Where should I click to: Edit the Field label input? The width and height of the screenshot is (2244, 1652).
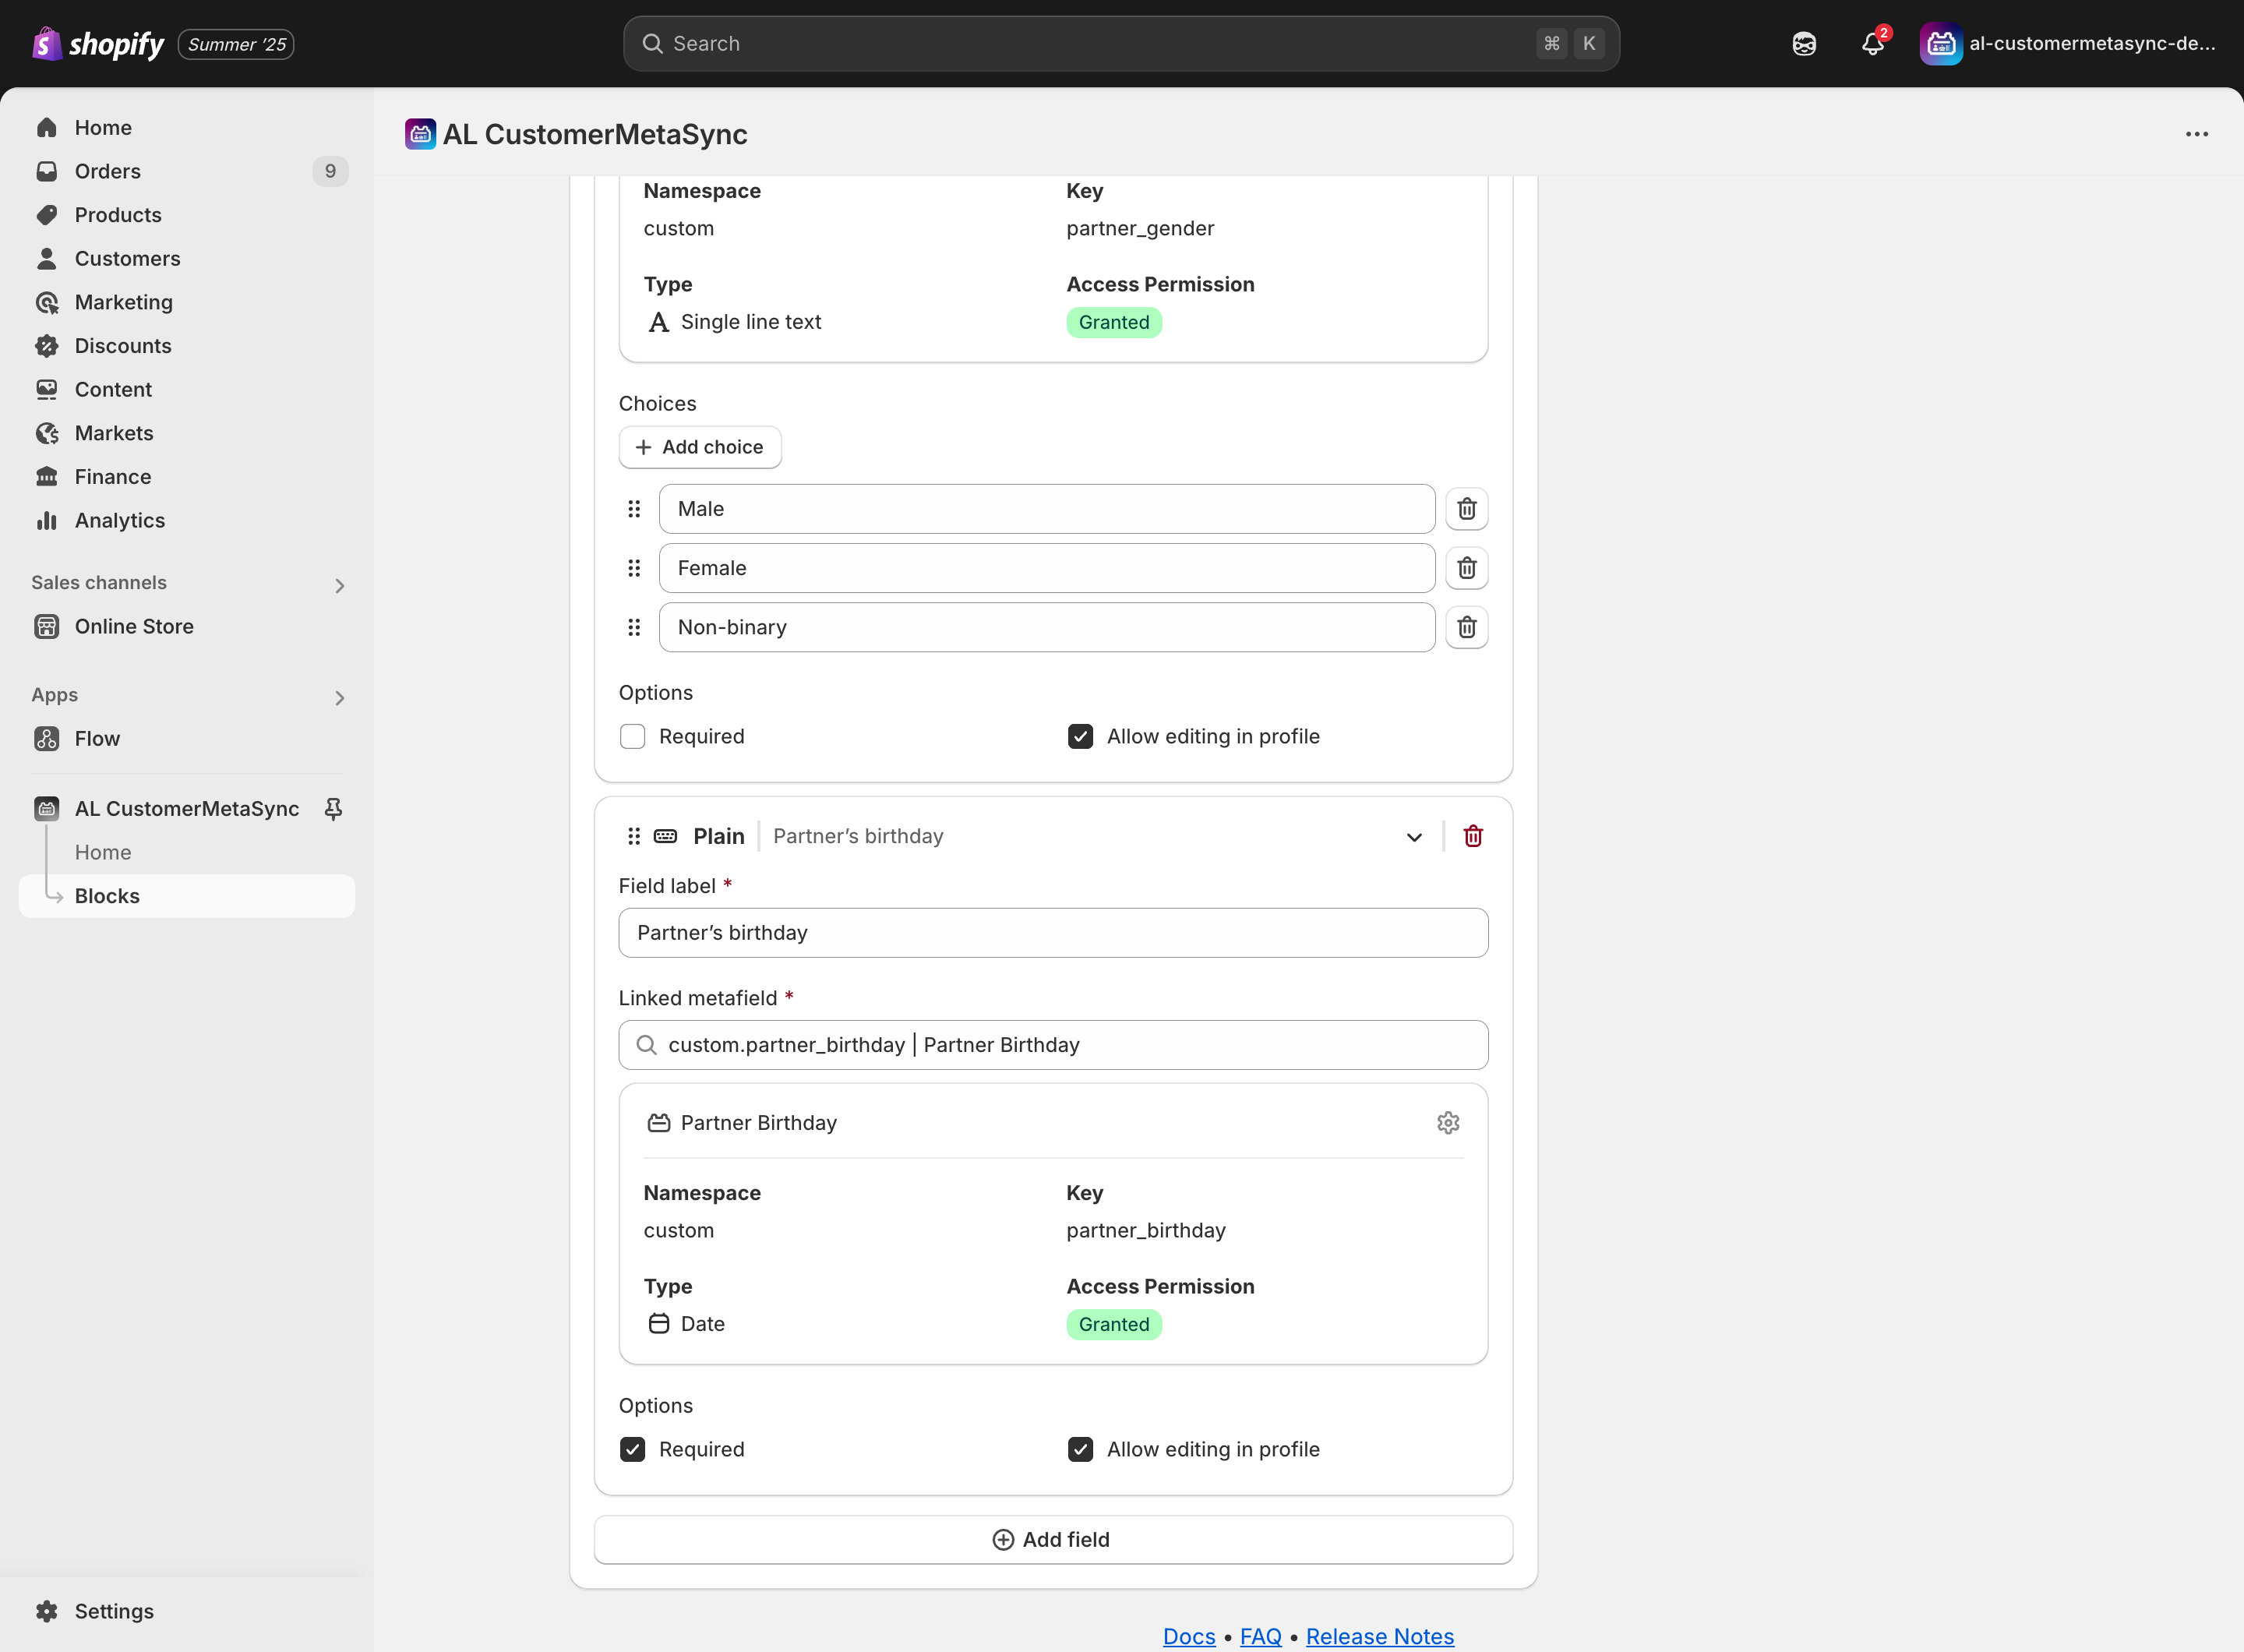pyautogui.click(x=1053, y=933)
